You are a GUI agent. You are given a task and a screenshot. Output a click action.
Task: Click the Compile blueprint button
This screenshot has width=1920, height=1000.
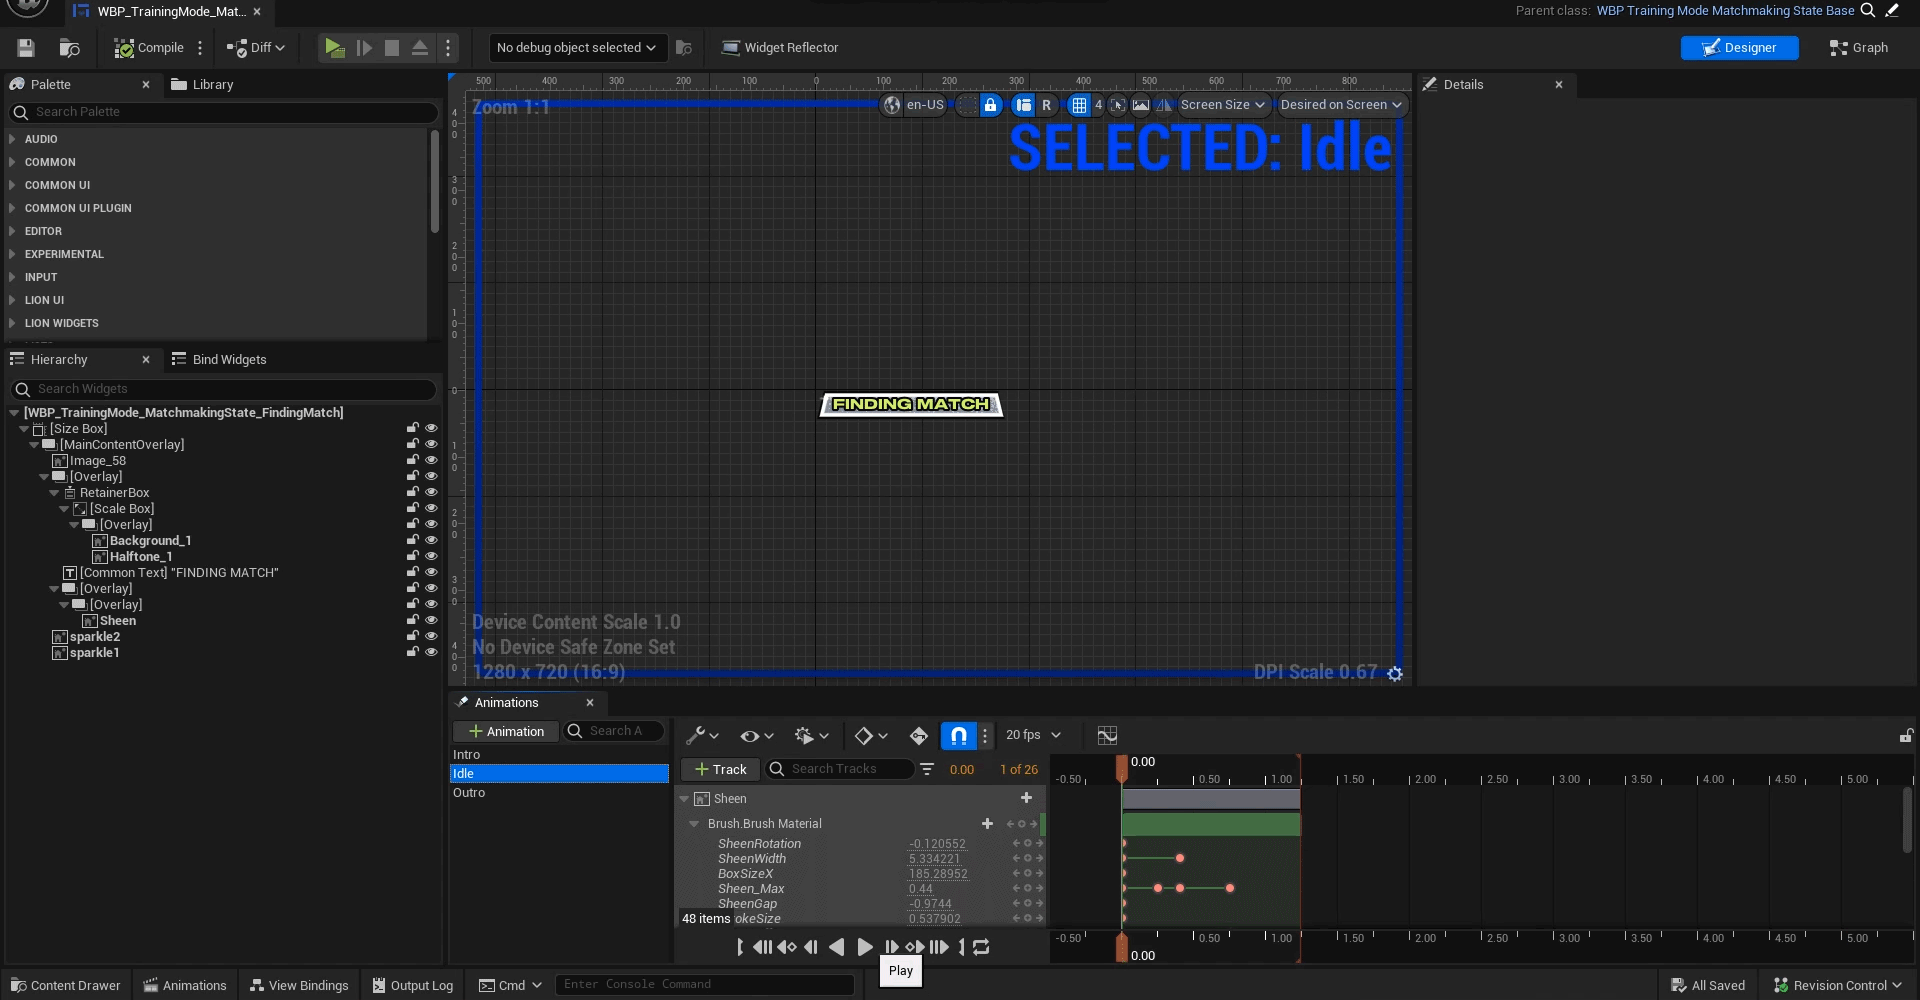pos(149,48)
